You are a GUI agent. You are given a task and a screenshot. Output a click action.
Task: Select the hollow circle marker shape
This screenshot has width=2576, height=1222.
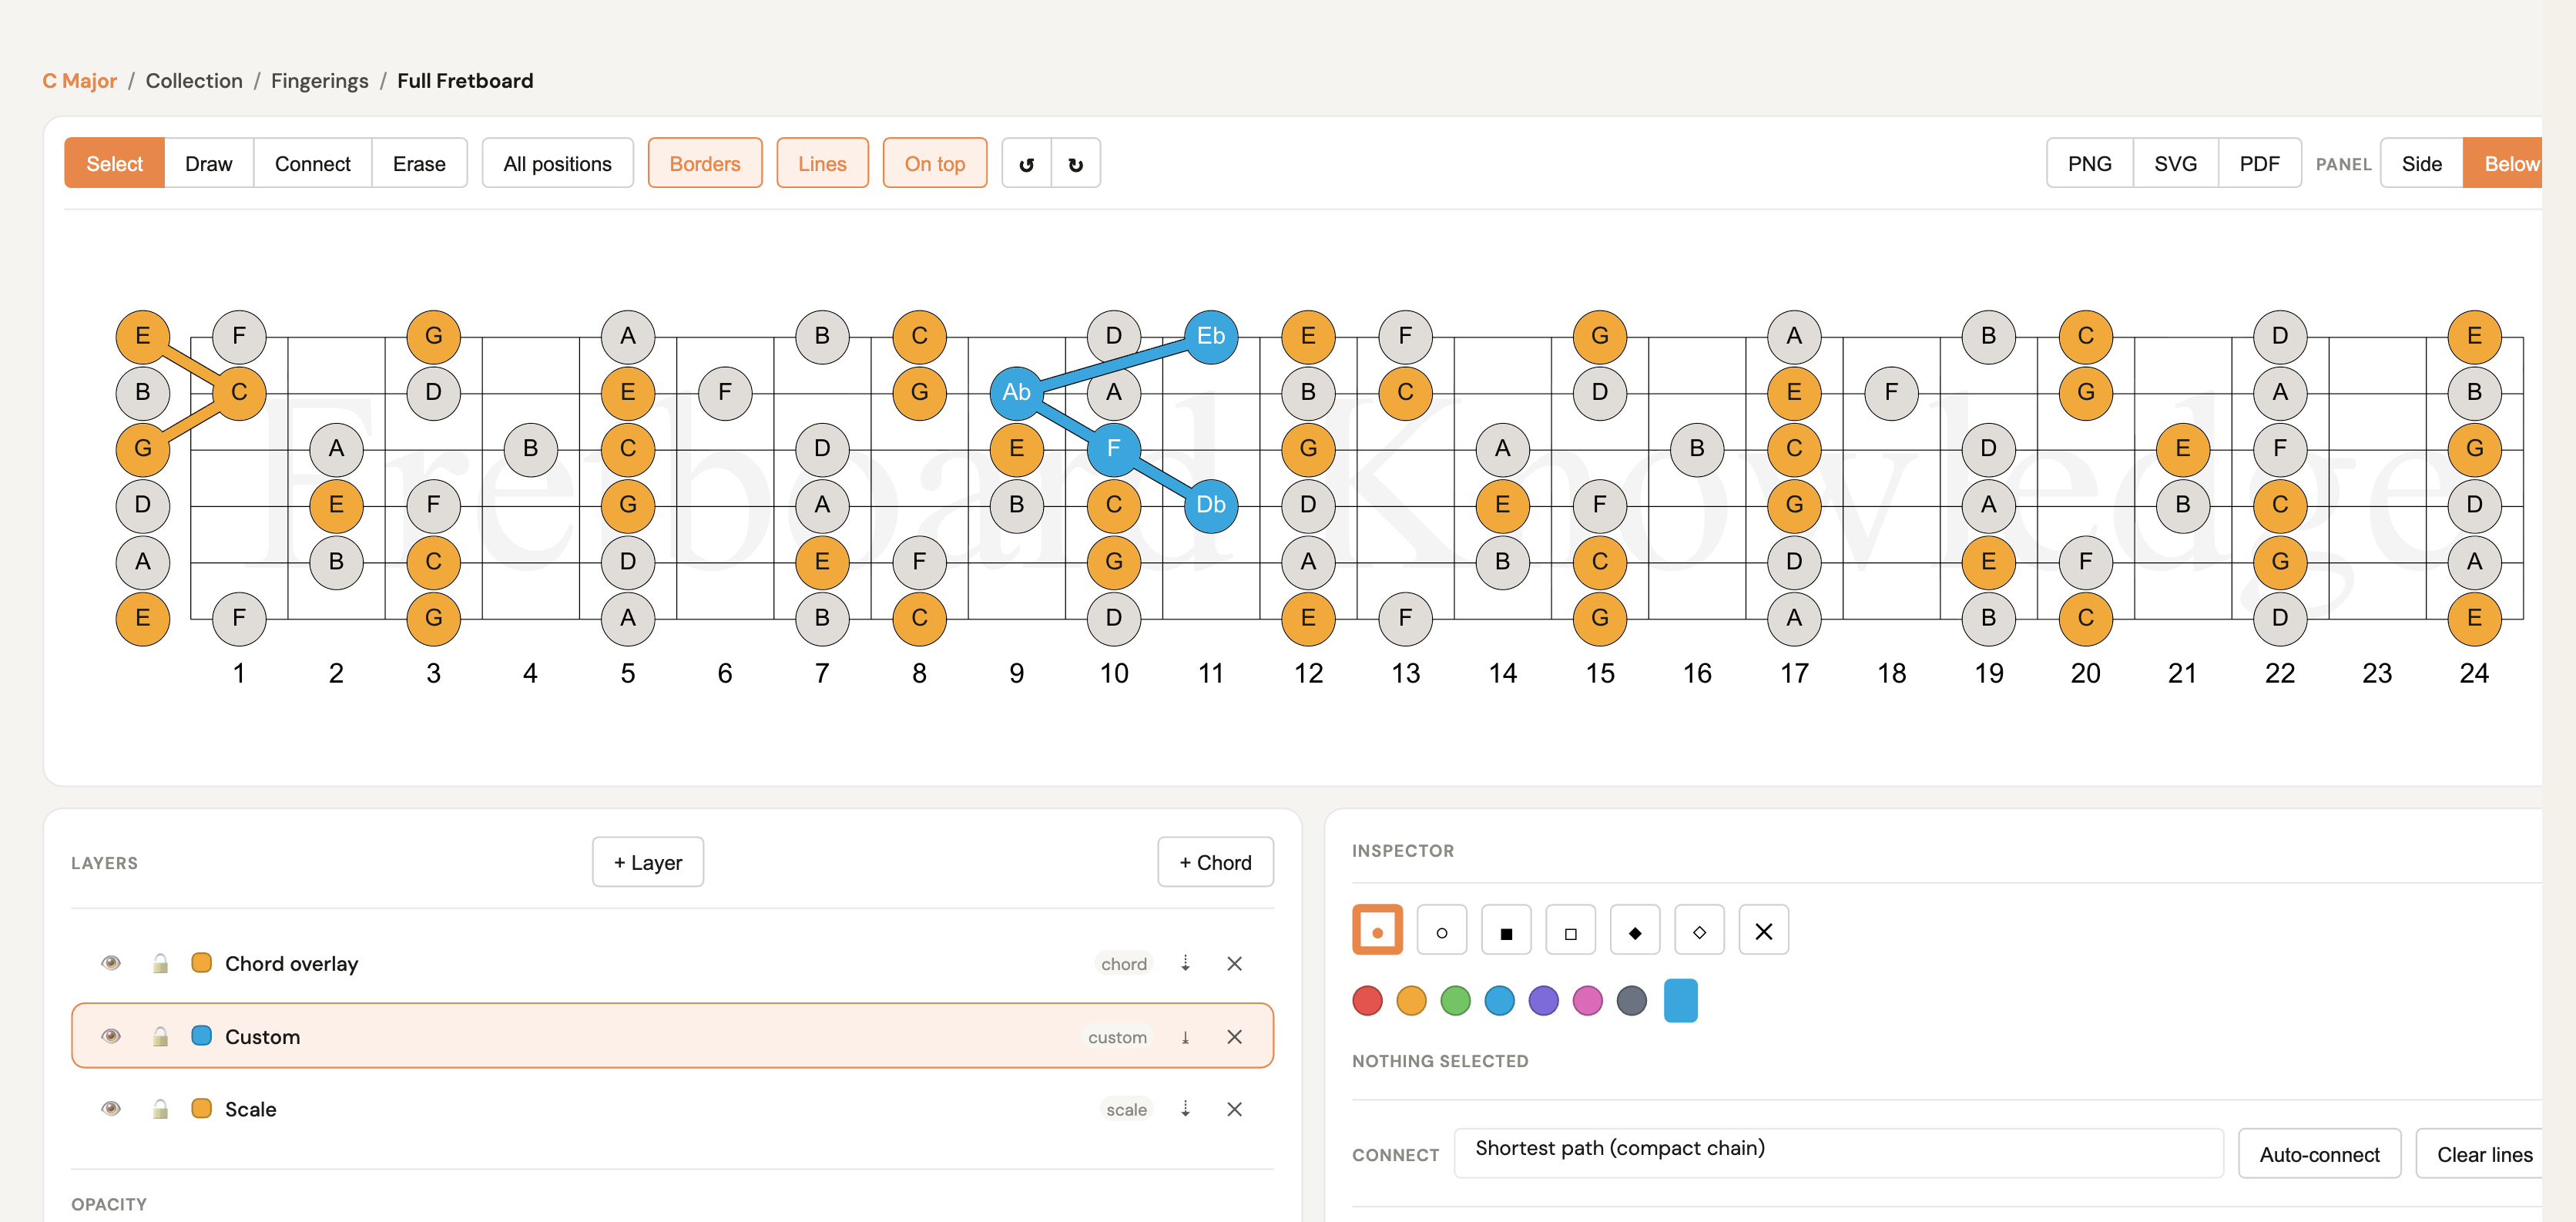pyautogui.click(x=1442, y=931)
